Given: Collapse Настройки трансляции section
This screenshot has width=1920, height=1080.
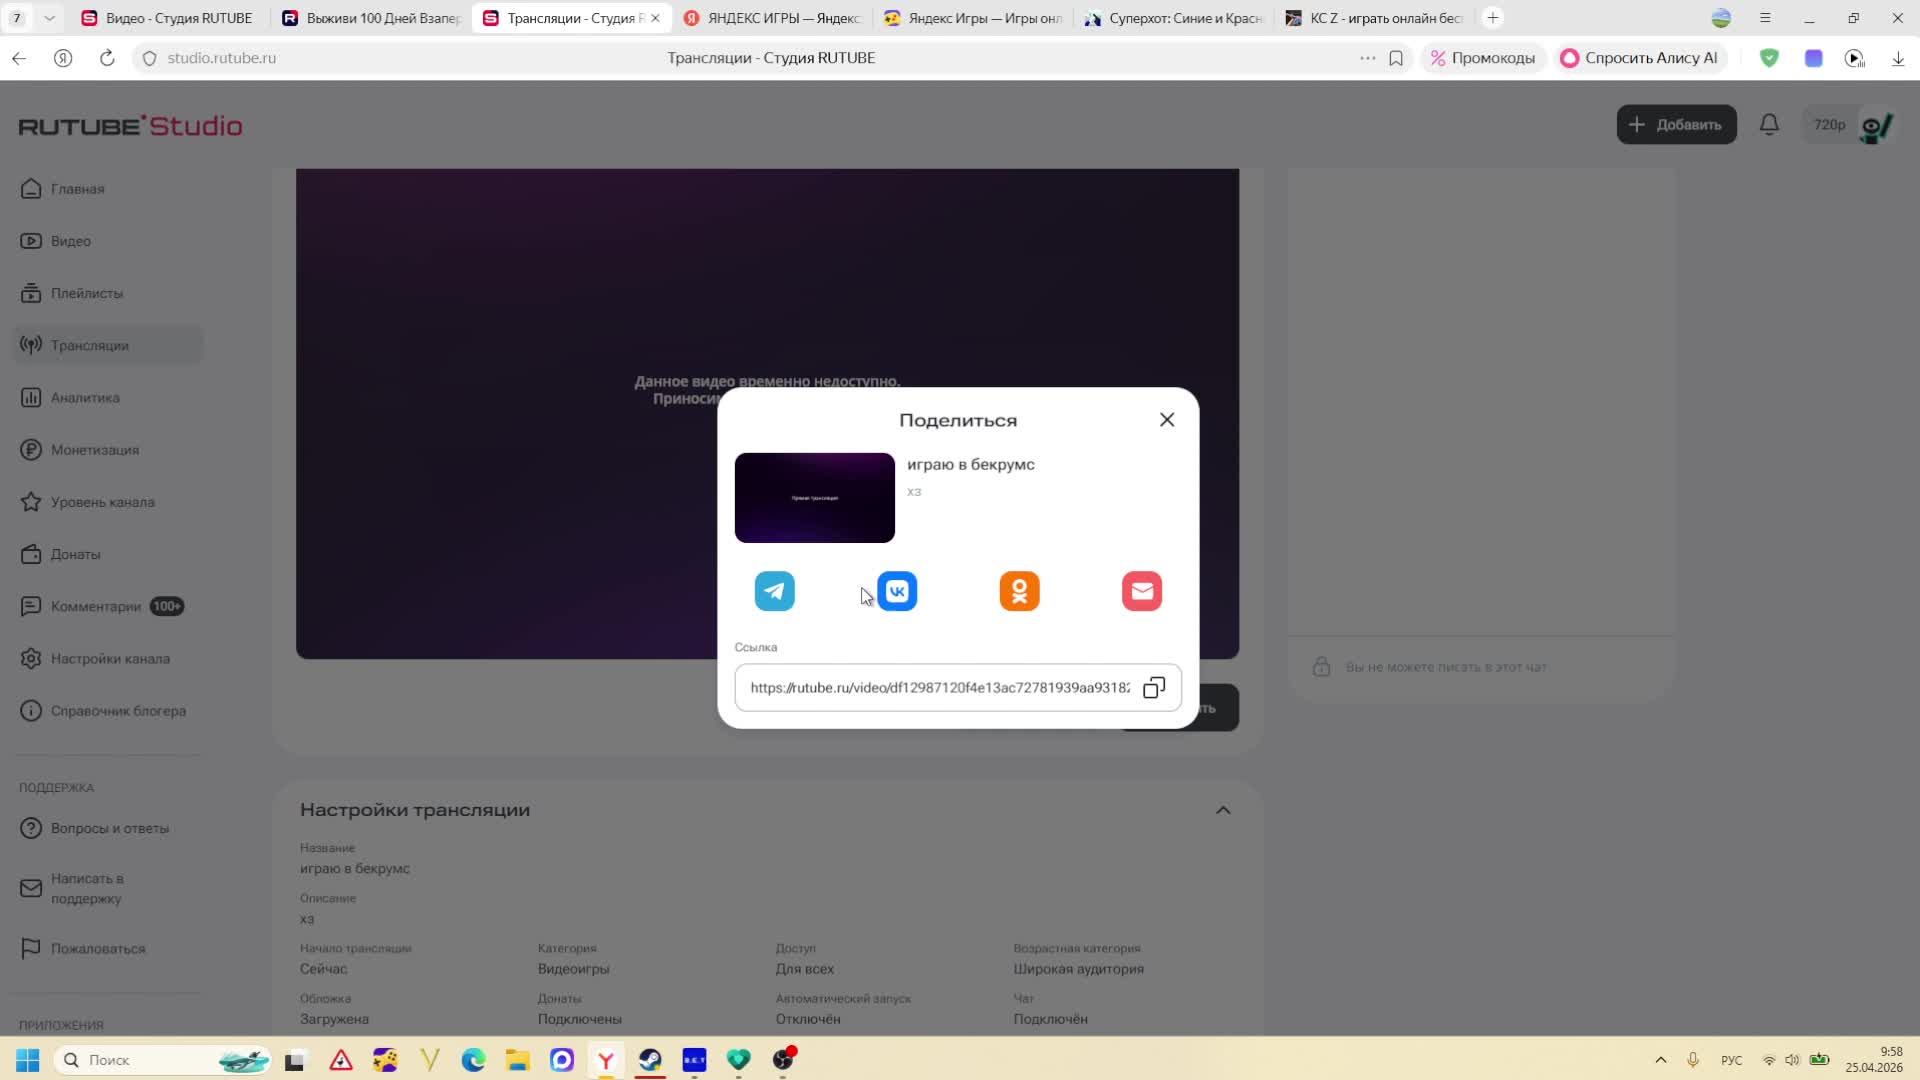Looking at the screenshot, I should pos(1222,810).
